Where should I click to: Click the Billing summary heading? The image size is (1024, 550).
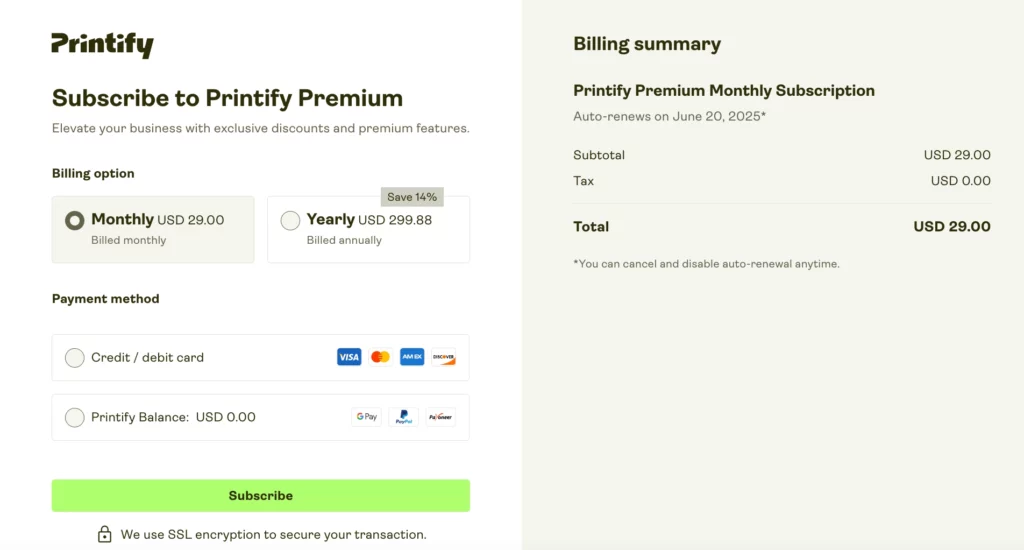[x=646, y=44]
